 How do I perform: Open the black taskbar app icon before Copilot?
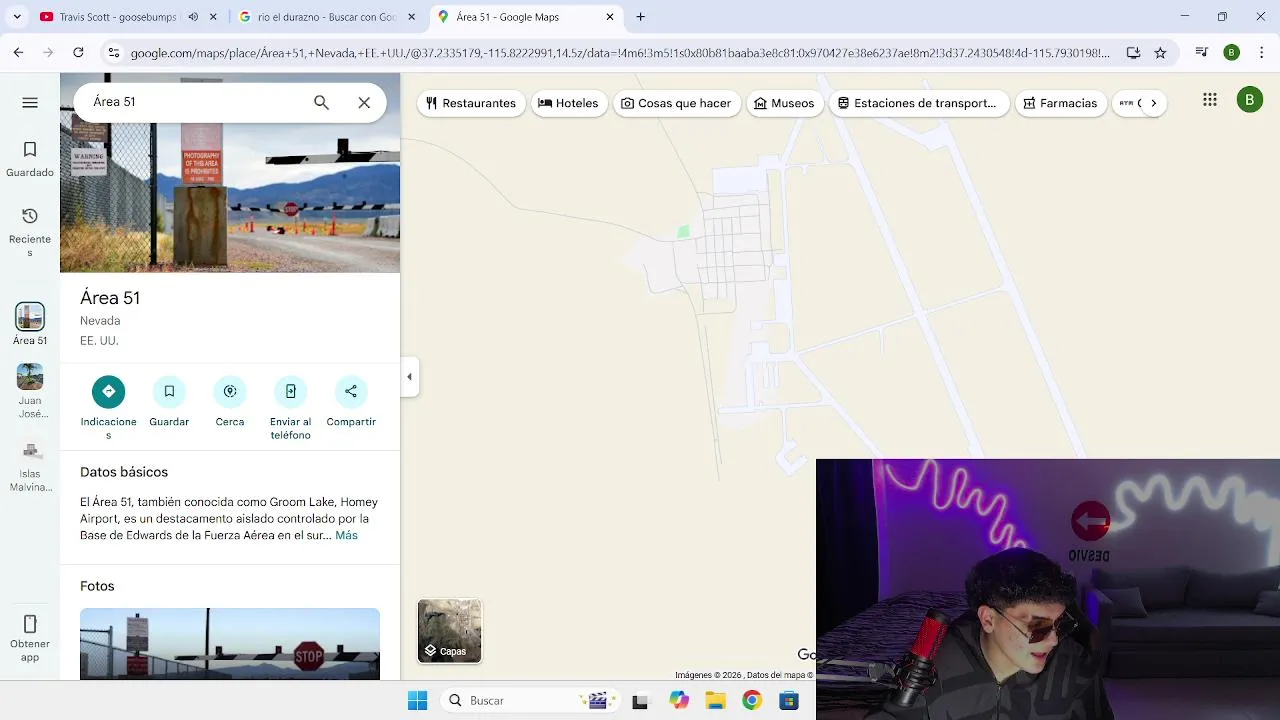point(640,701)
